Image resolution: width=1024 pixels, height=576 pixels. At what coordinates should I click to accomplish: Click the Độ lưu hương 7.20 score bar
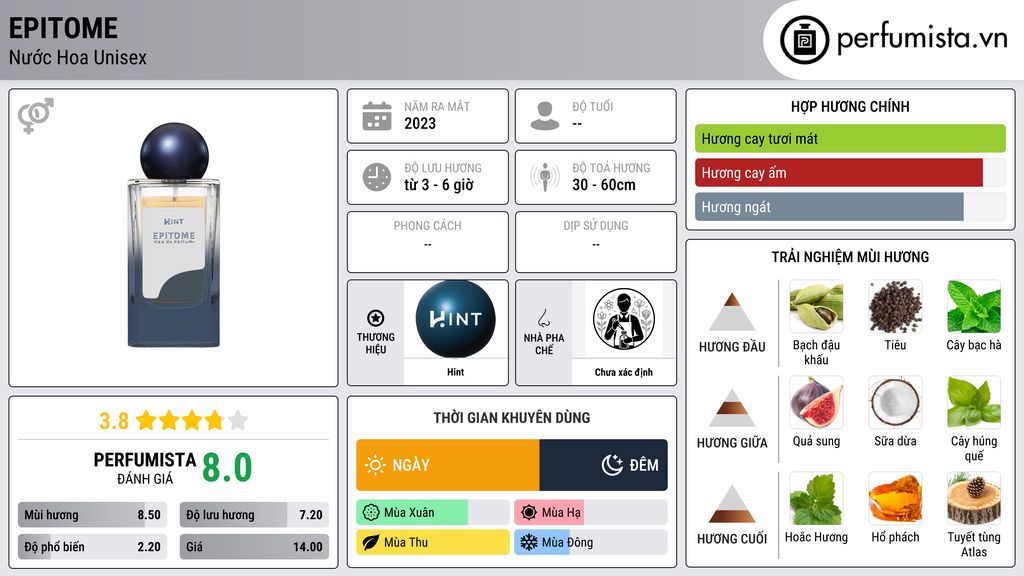tap(254, 515)
